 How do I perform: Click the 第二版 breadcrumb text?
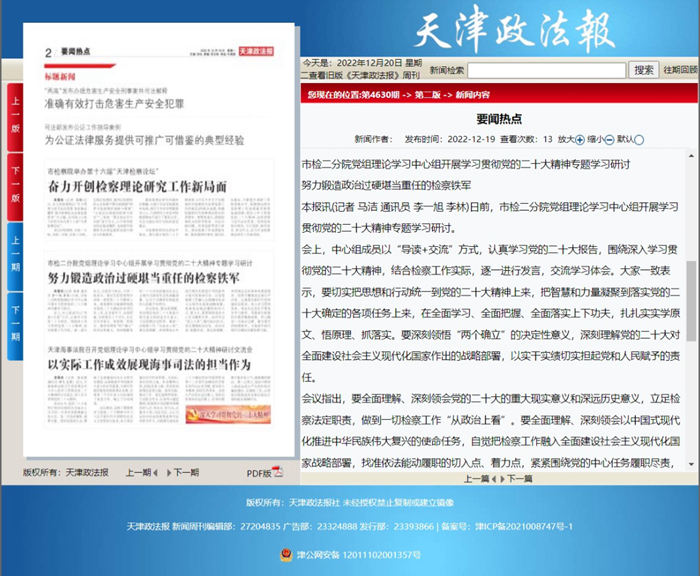click(428, 95)
